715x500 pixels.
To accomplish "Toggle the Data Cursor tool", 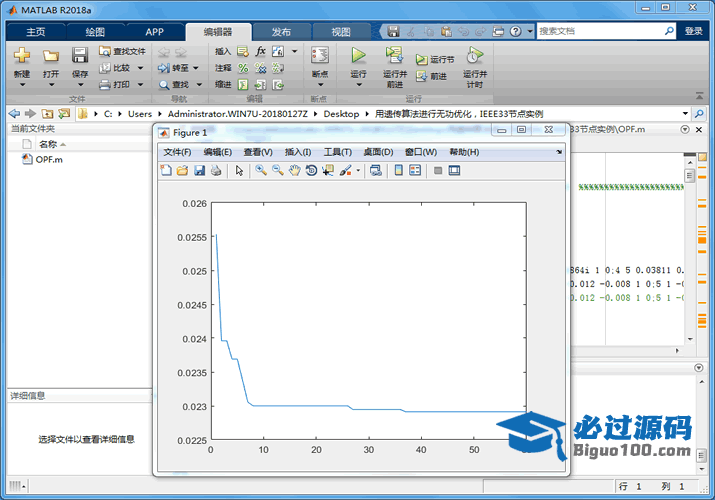I will point(328,171).
